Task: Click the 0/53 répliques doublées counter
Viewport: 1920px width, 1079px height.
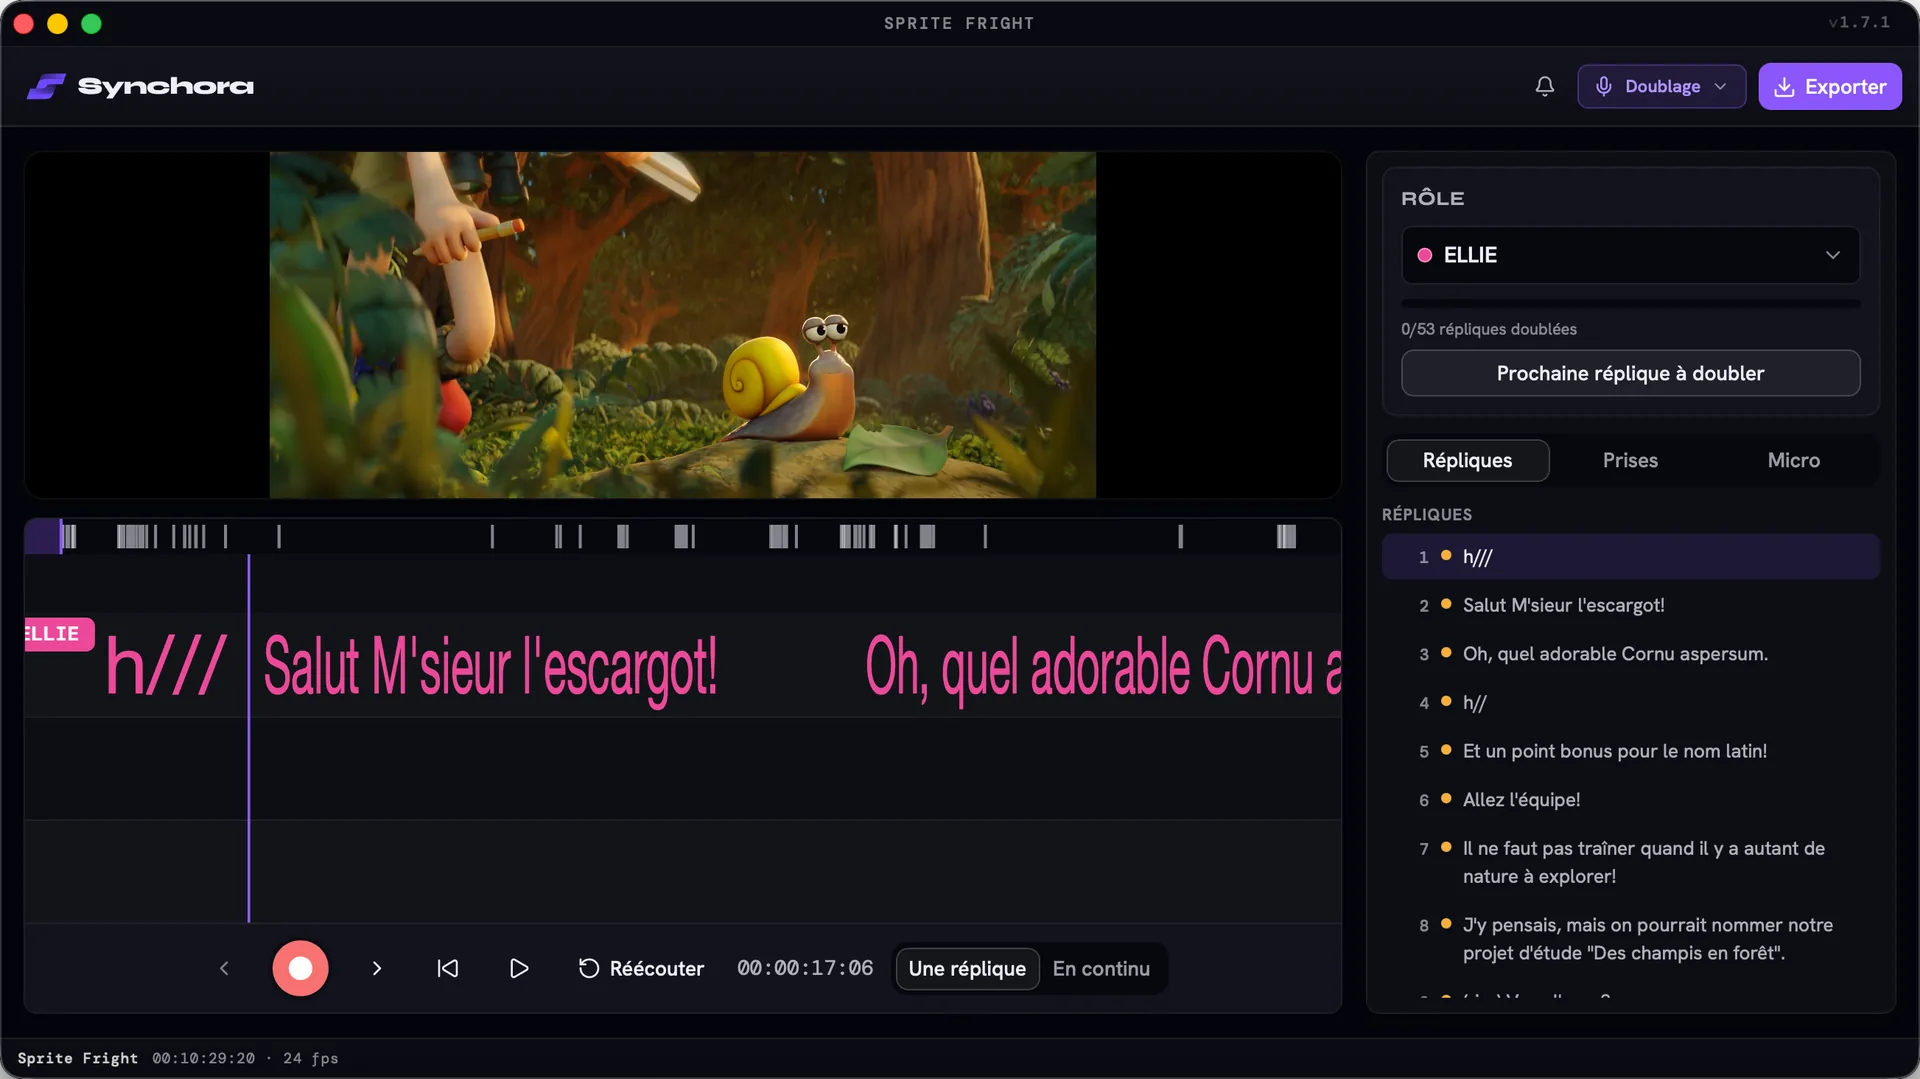Action: [1488, 329]
